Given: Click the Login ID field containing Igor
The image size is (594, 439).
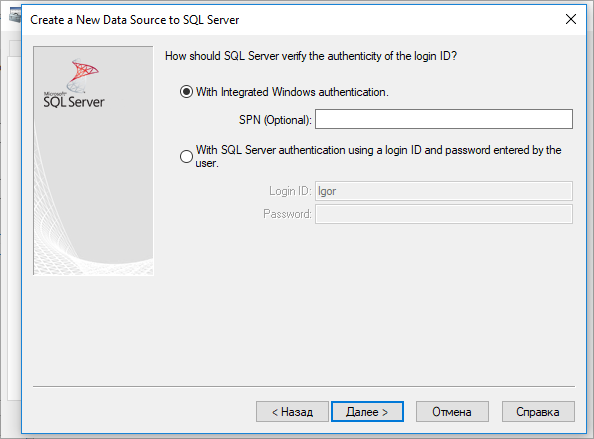Looking at the screenshot, I should [444, 191].
